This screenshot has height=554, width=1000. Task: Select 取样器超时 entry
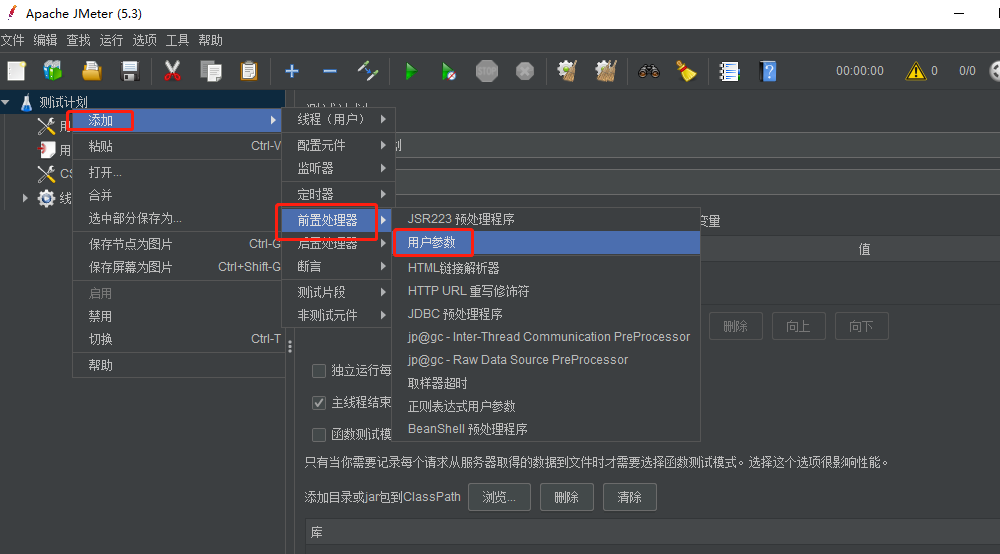(x=547, y=383)
